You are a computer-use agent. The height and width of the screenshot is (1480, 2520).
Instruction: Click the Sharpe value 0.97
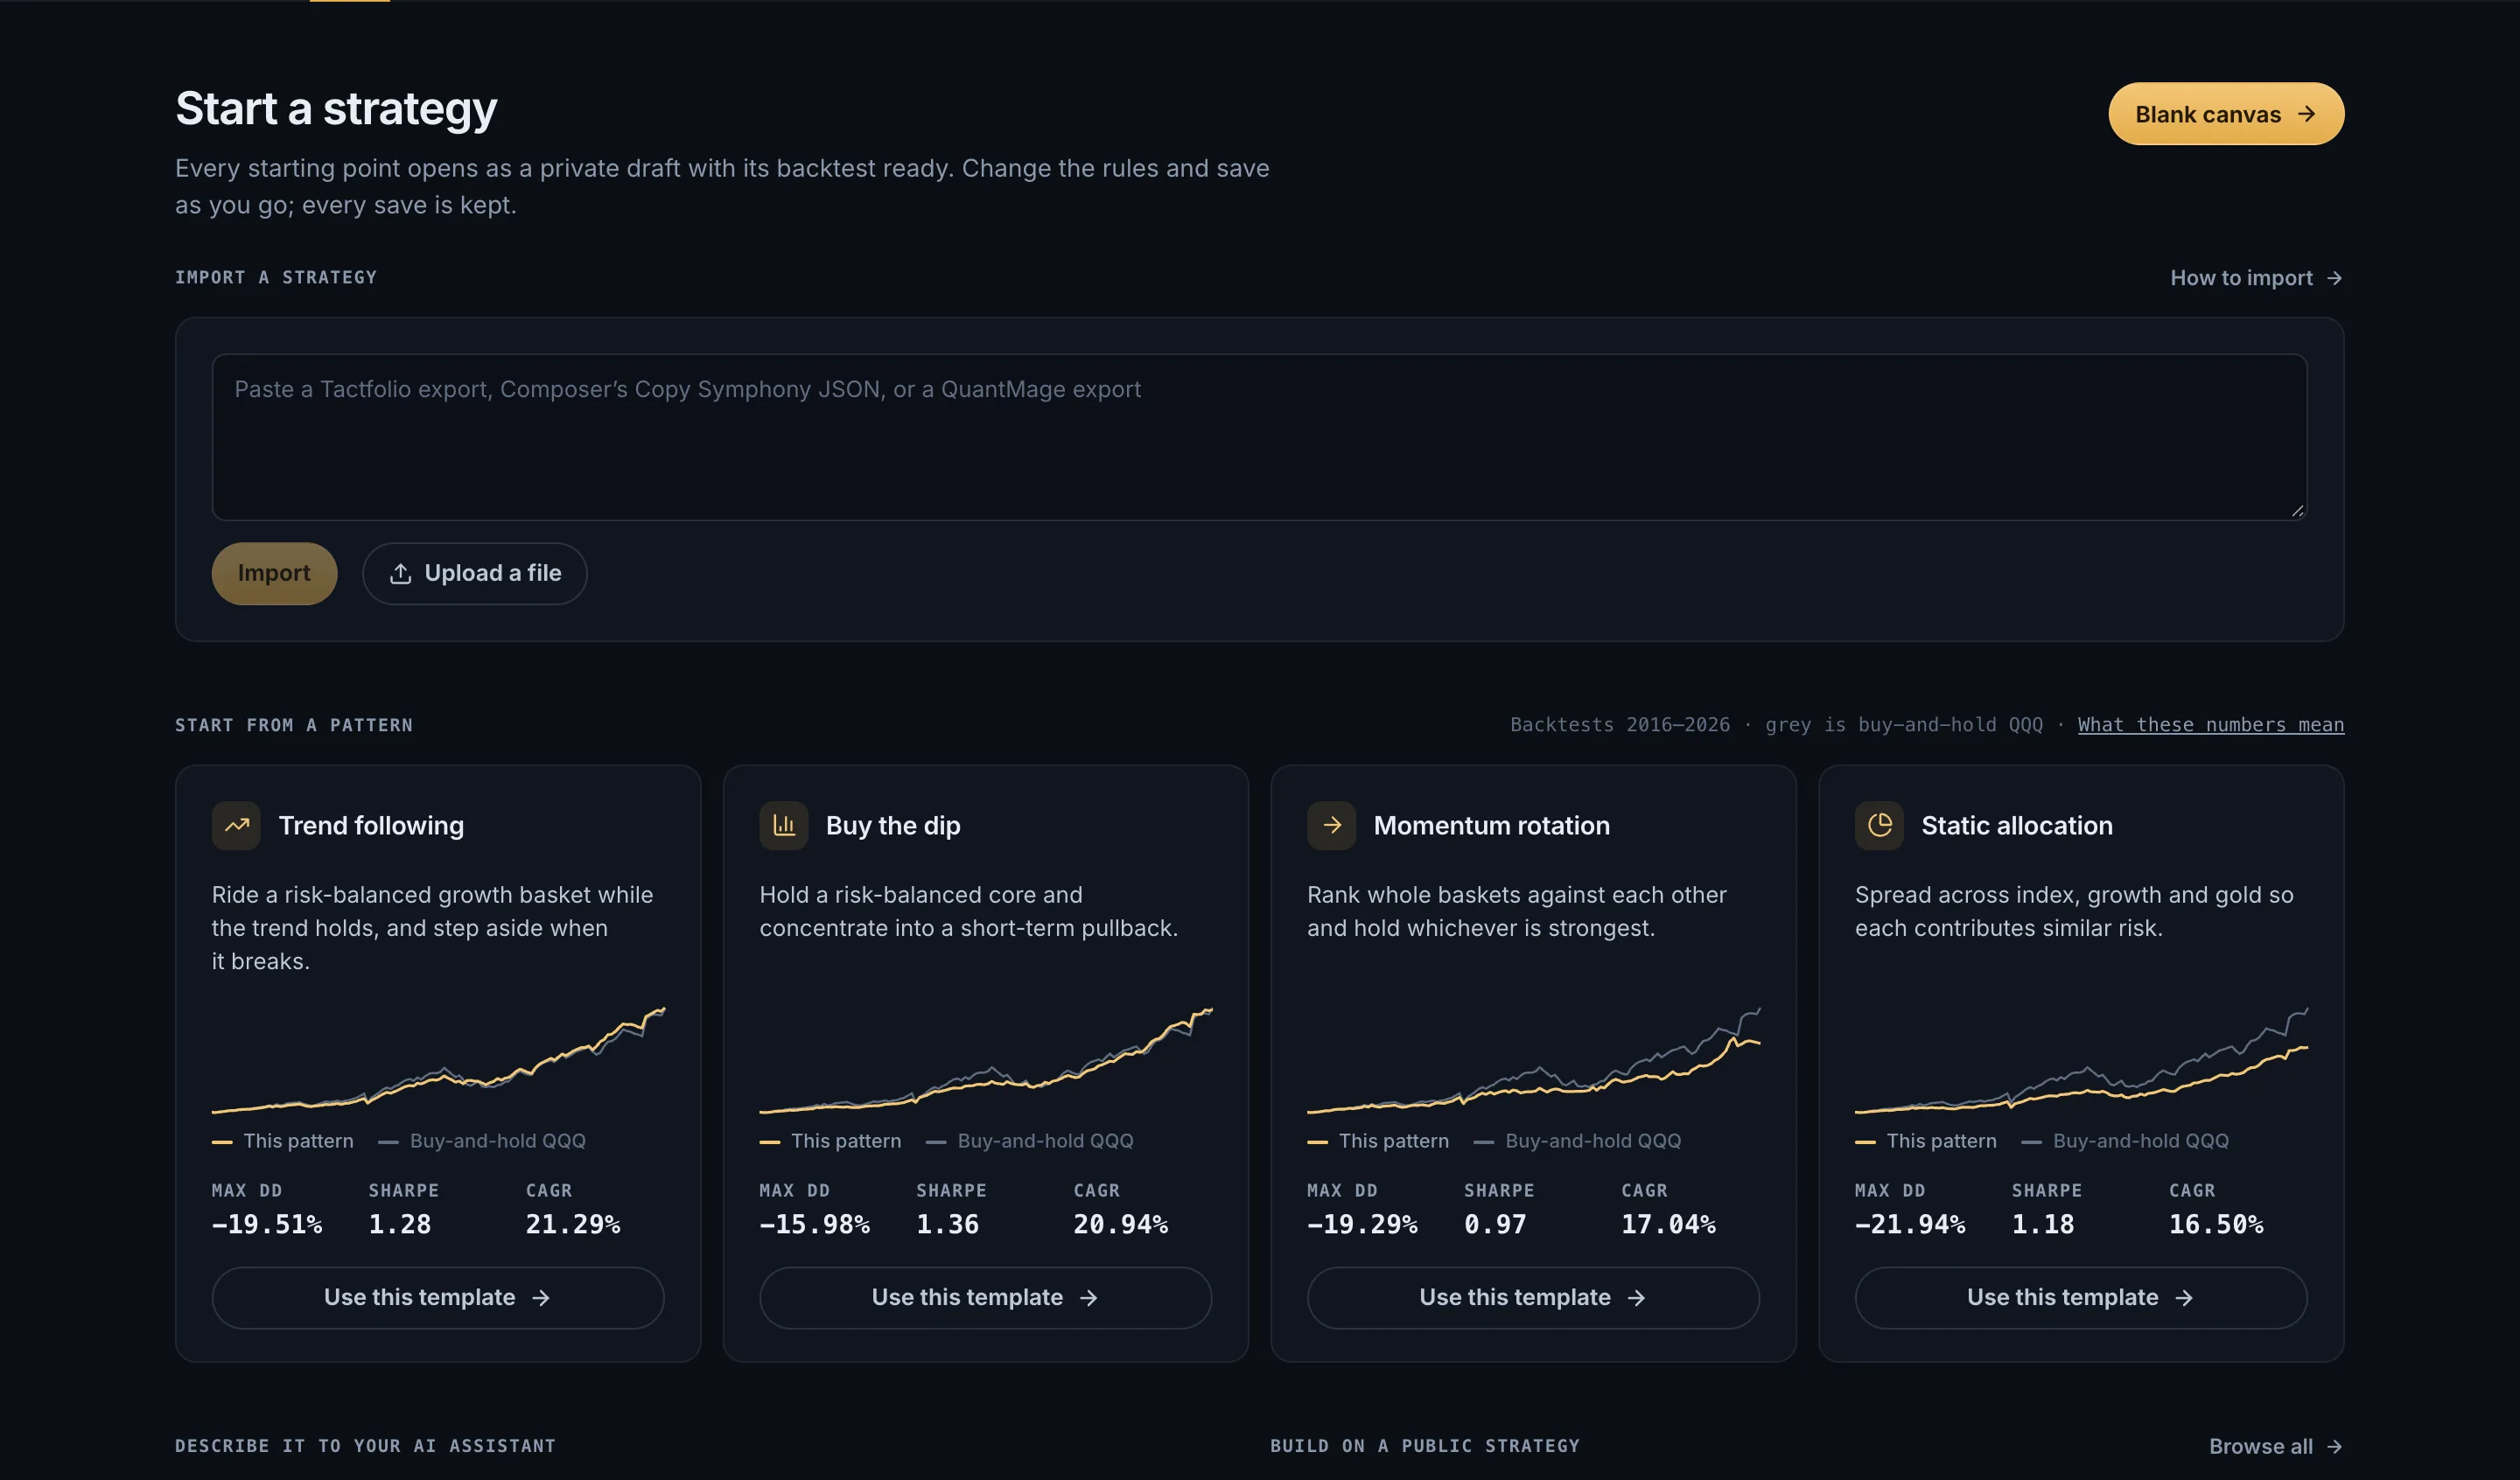(1495, 1224)
